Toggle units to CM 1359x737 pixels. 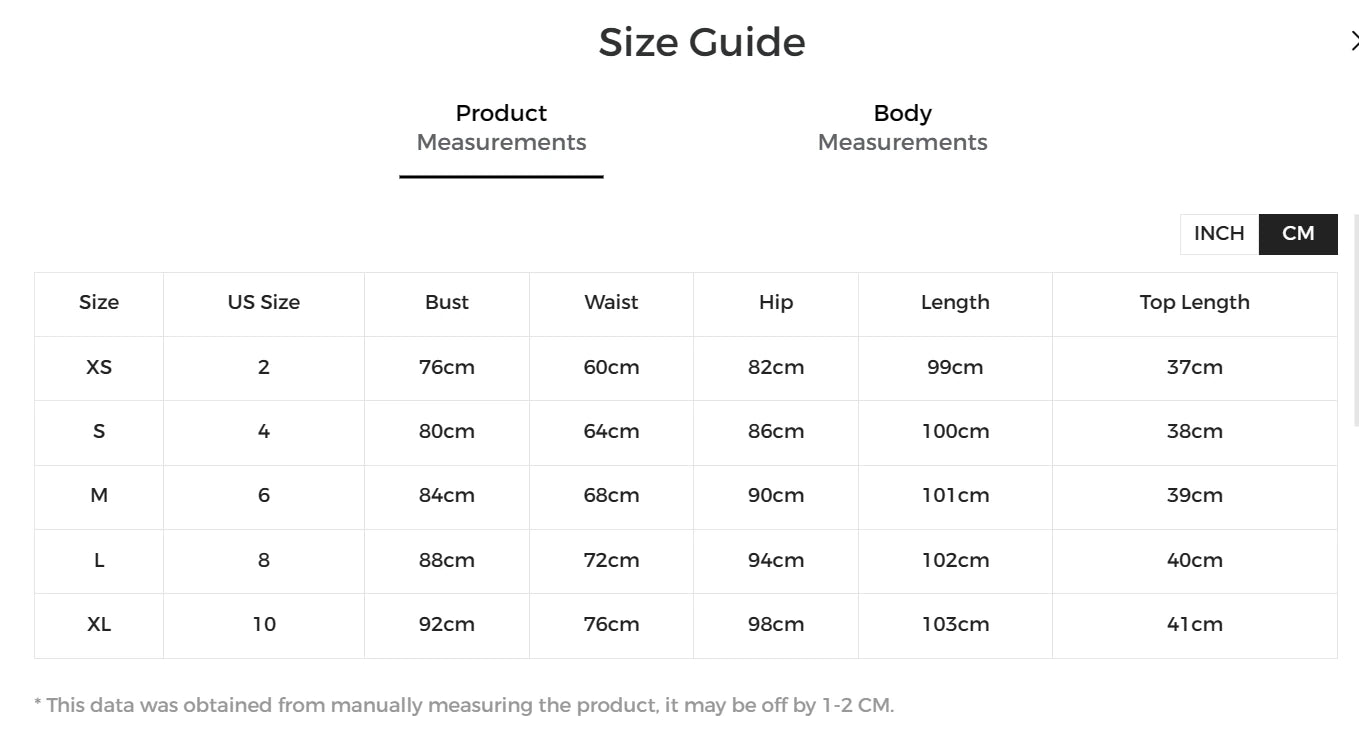pyautogui.click(x=1298, y=234)
